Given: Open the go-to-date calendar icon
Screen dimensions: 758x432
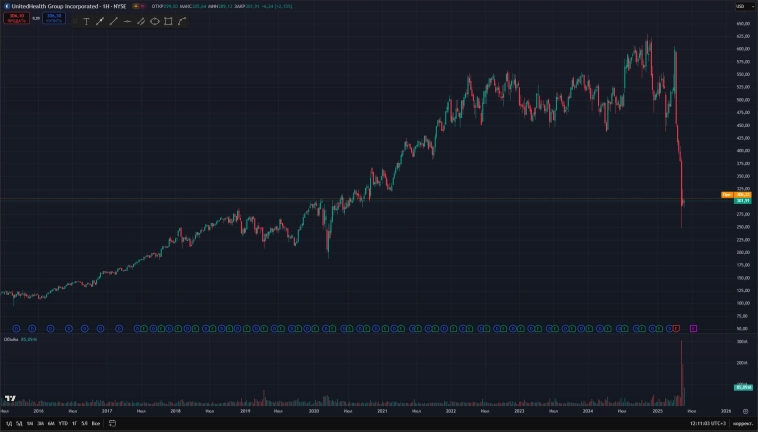Looking at the screenshot, I should tap(112, 423).
